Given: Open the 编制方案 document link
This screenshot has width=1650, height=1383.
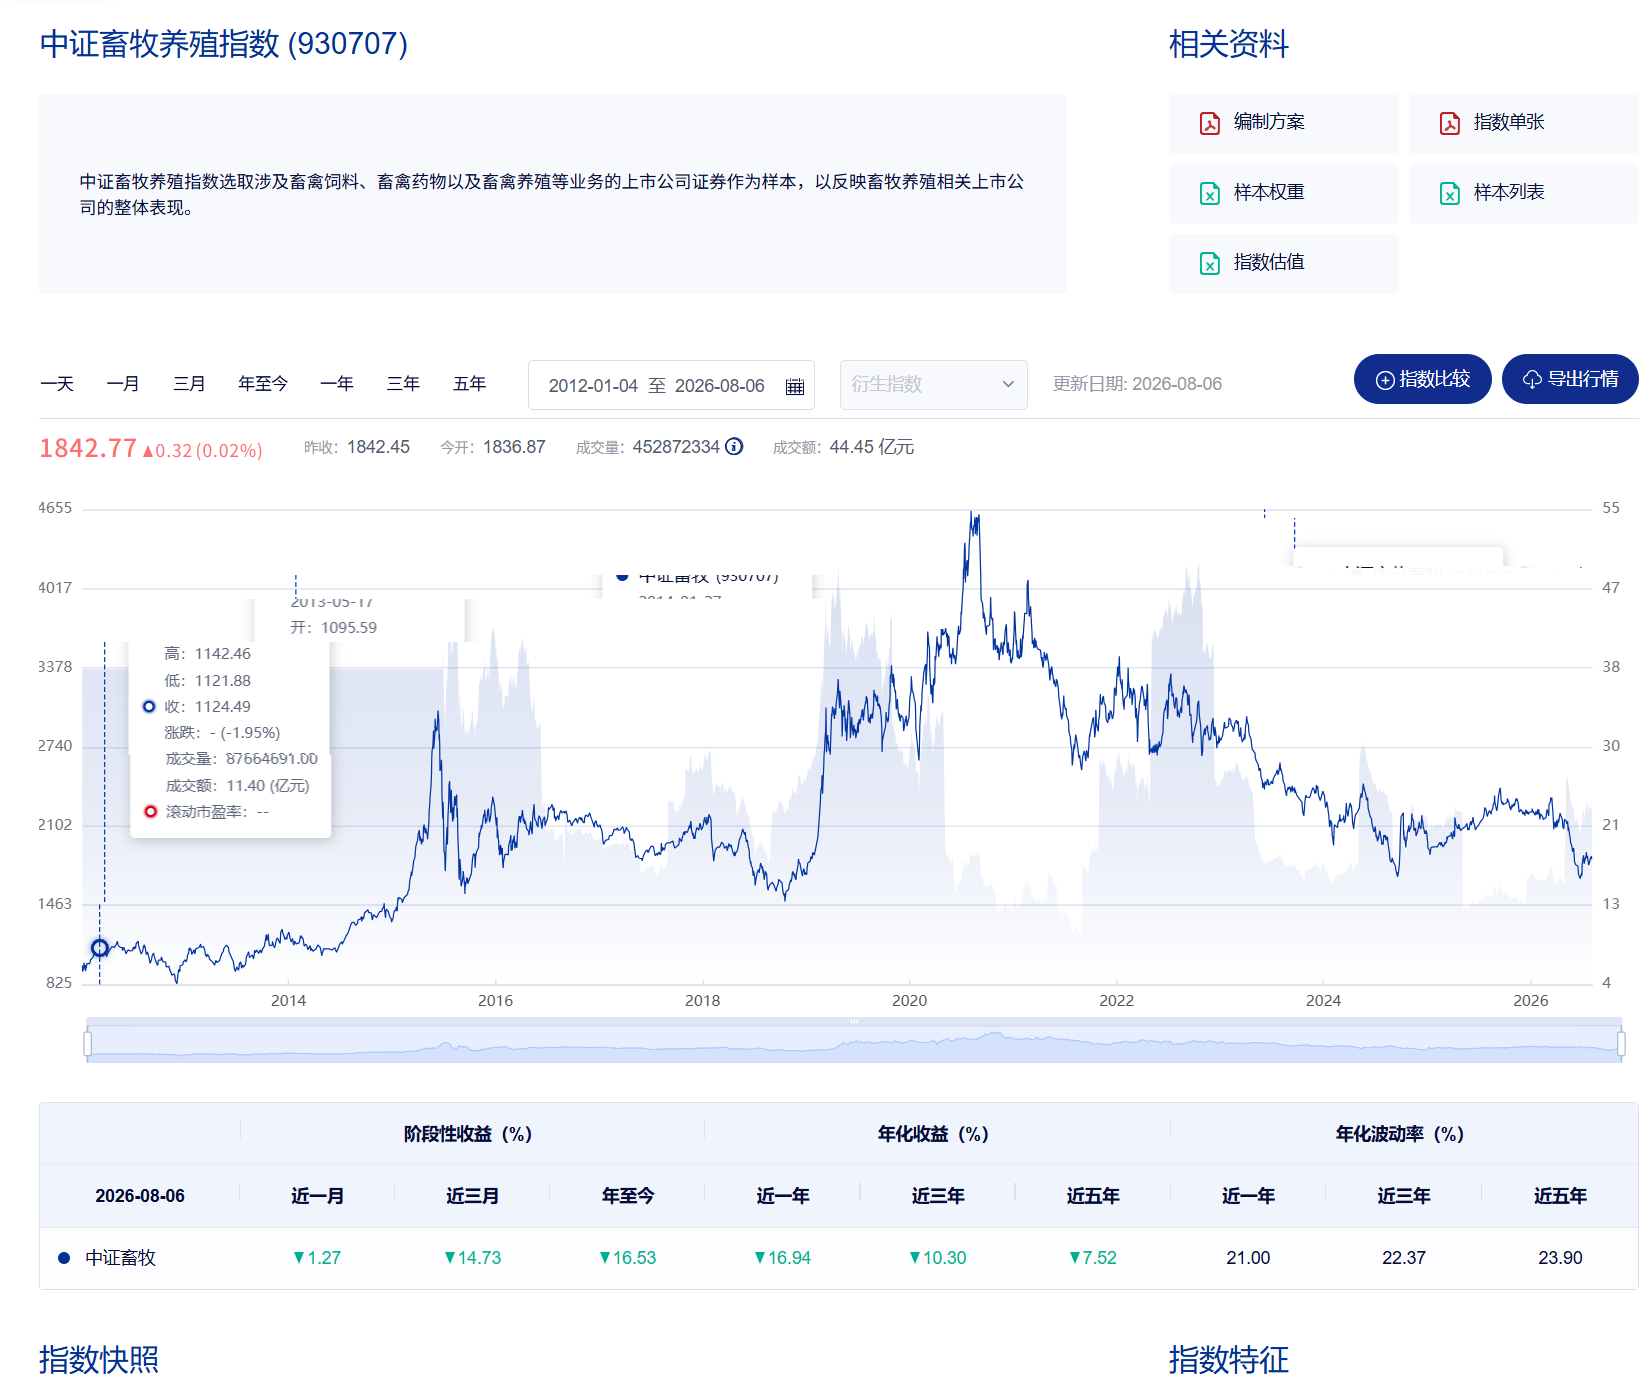Looking at the screenshot, I should coord(1283,123).
